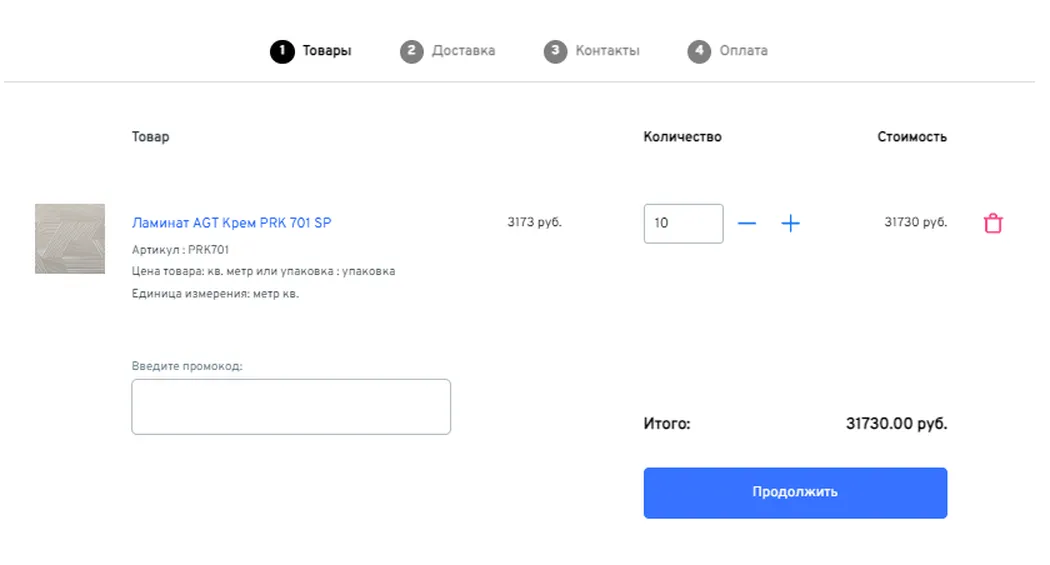
Task: Go to the Доставка step label
Action: click(463, 51)
